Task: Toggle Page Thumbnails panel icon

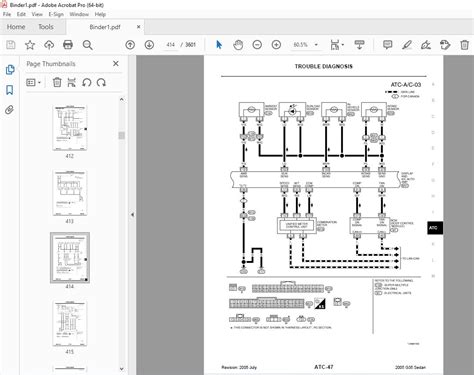Action: [10, 70]
